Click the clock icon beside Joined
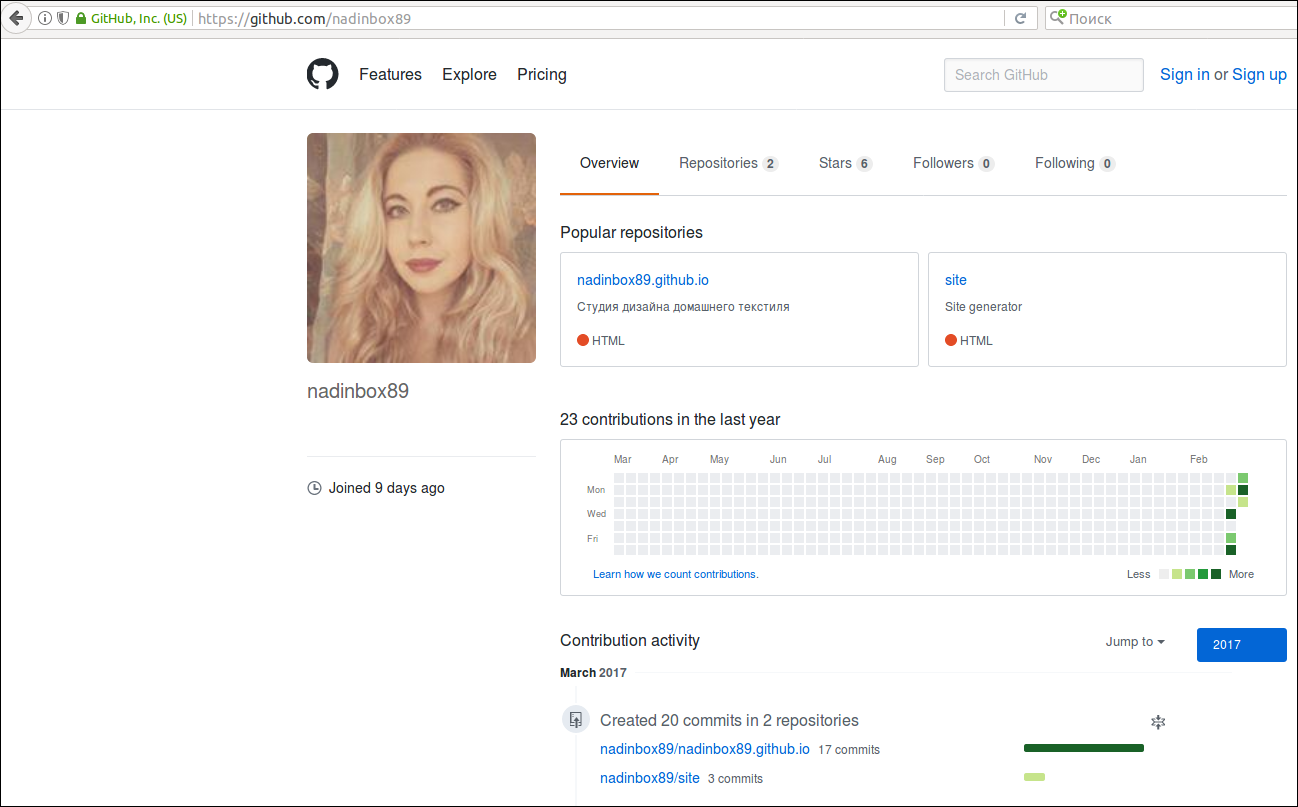The image size is (1298, 807). click(314, 488)
